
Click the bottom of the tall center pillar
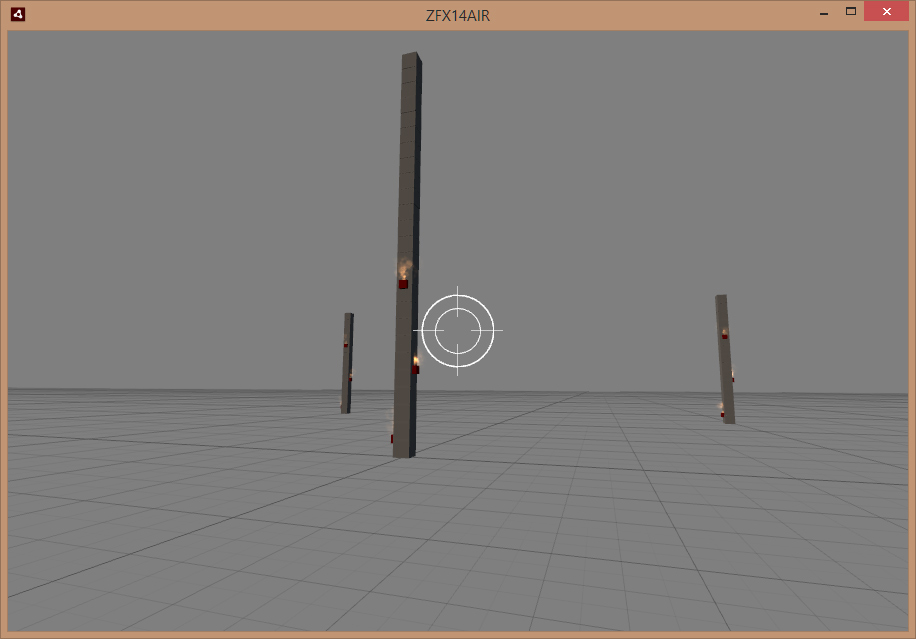402,450
